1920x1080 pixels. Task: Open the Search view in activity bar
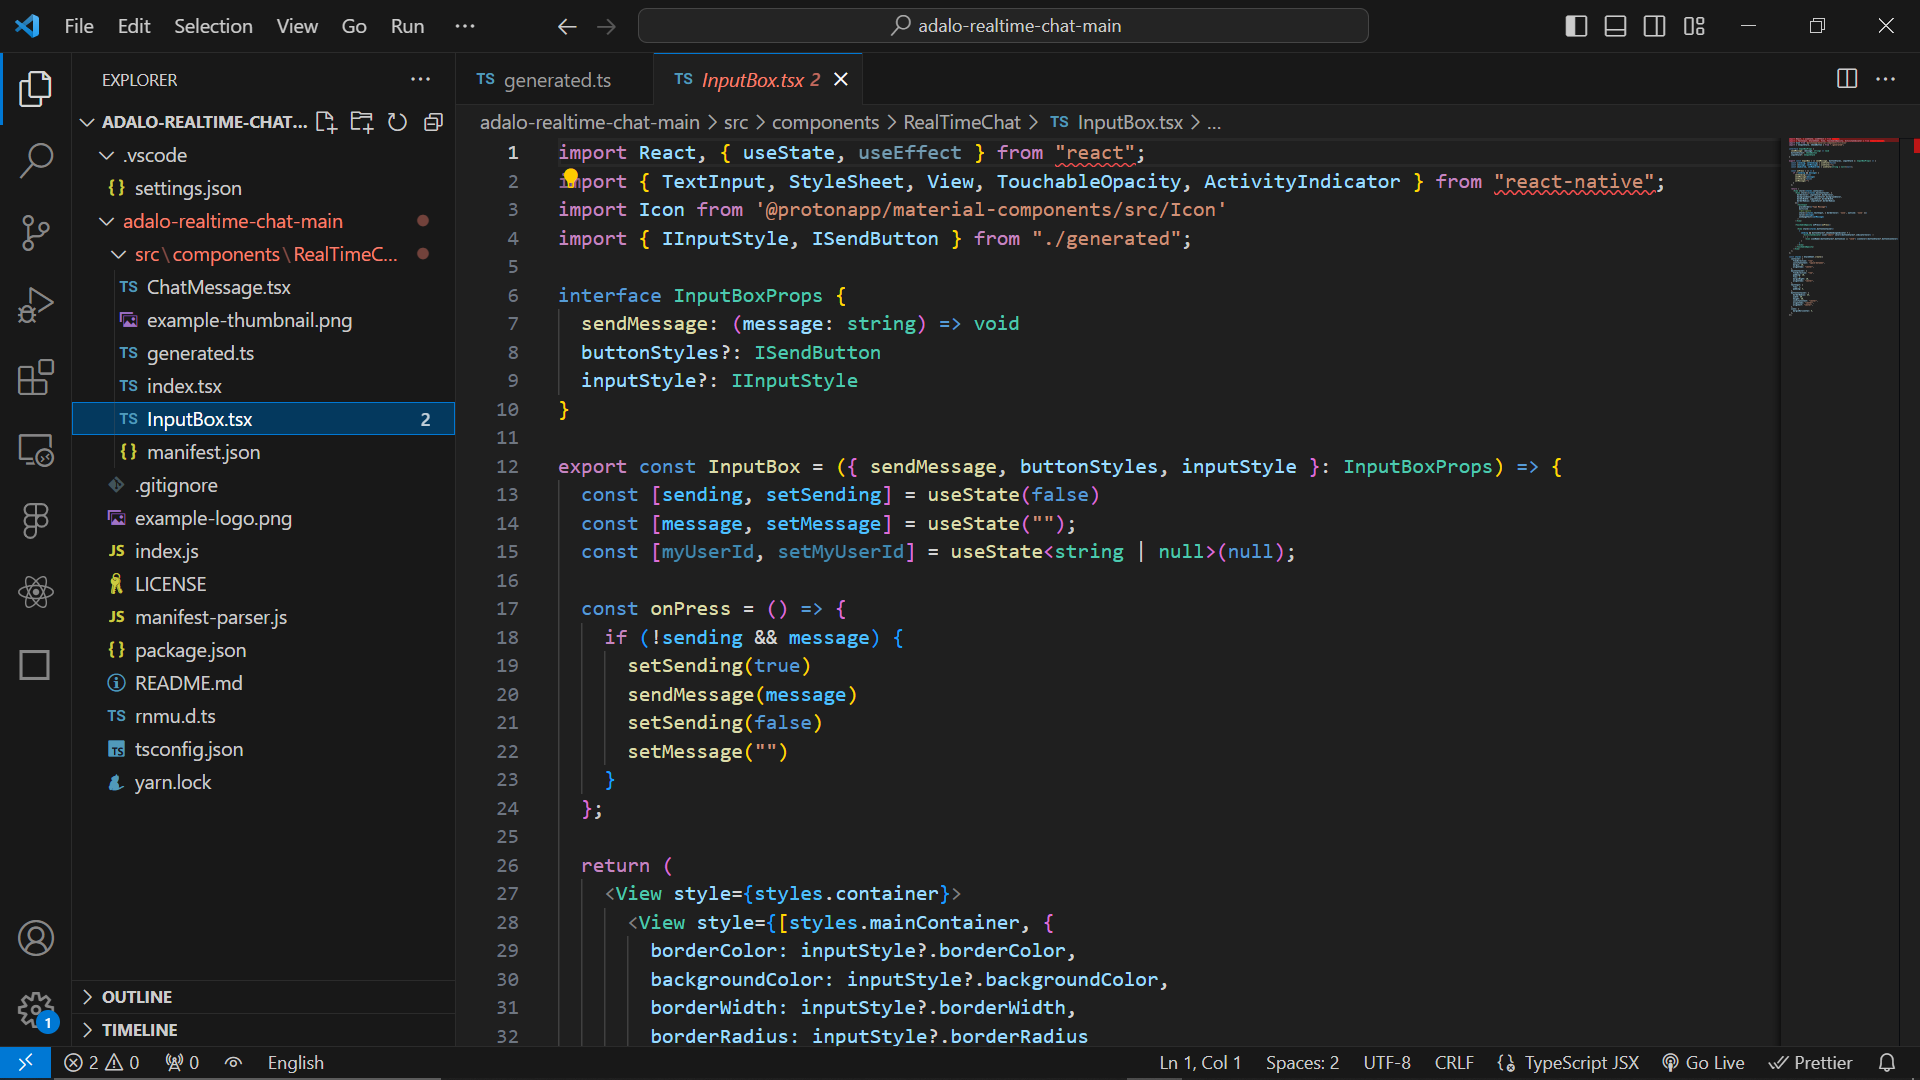tap(36, 160)
